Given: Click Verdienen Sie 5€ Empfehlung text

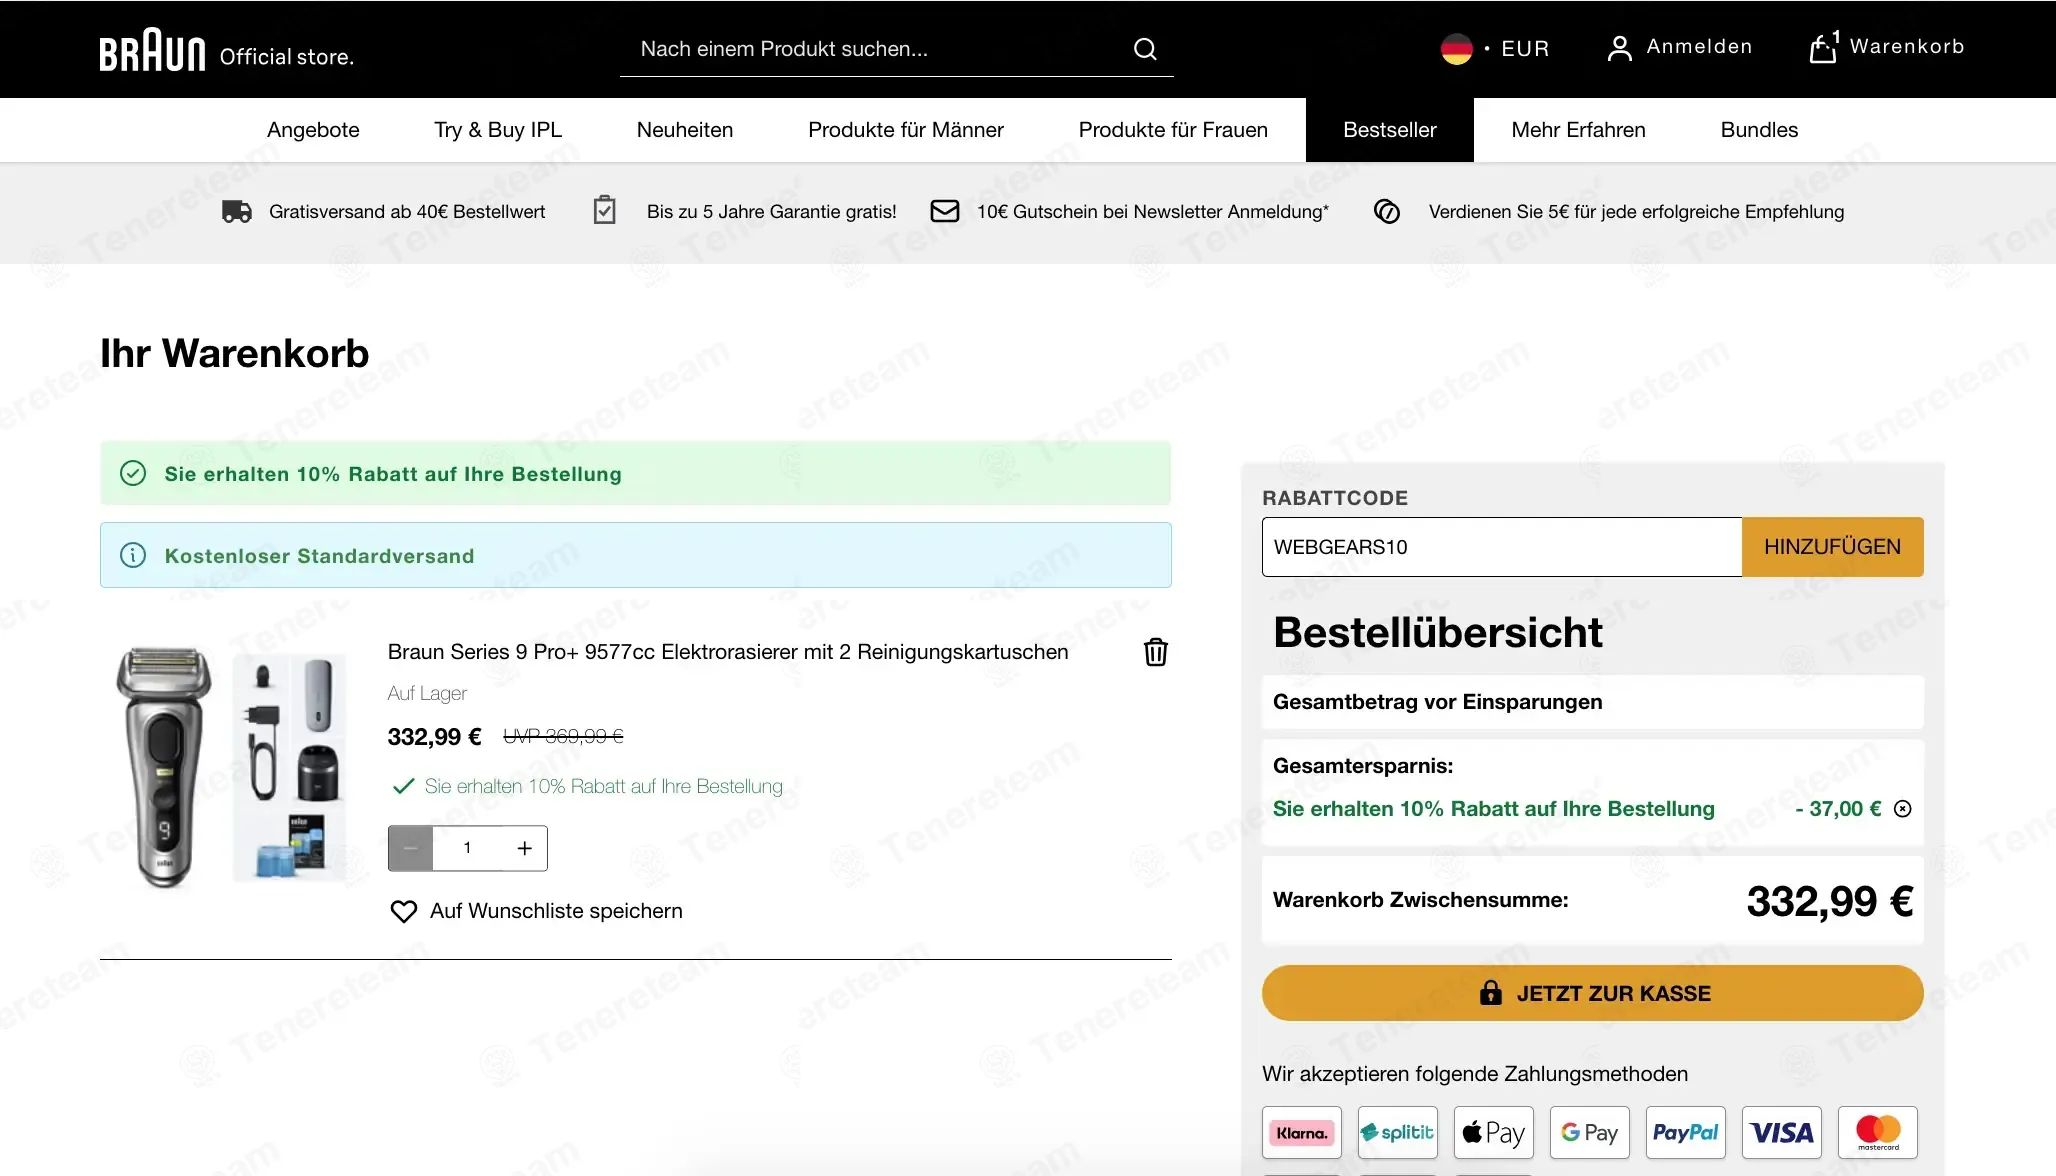Looking at the screenshot, I should click(x=1636, y=212).
